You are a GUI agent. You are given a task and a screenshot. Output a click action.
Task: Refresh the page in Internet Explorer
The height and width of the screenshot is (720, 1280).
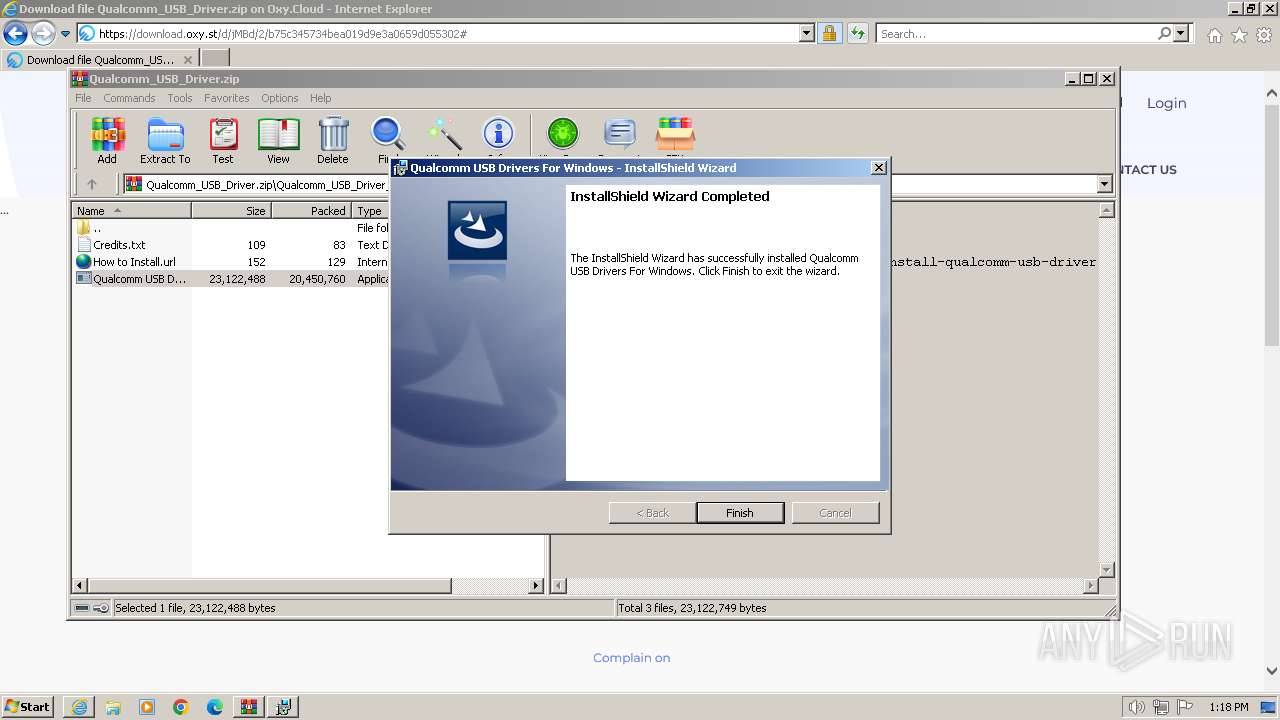click(857, 34)
